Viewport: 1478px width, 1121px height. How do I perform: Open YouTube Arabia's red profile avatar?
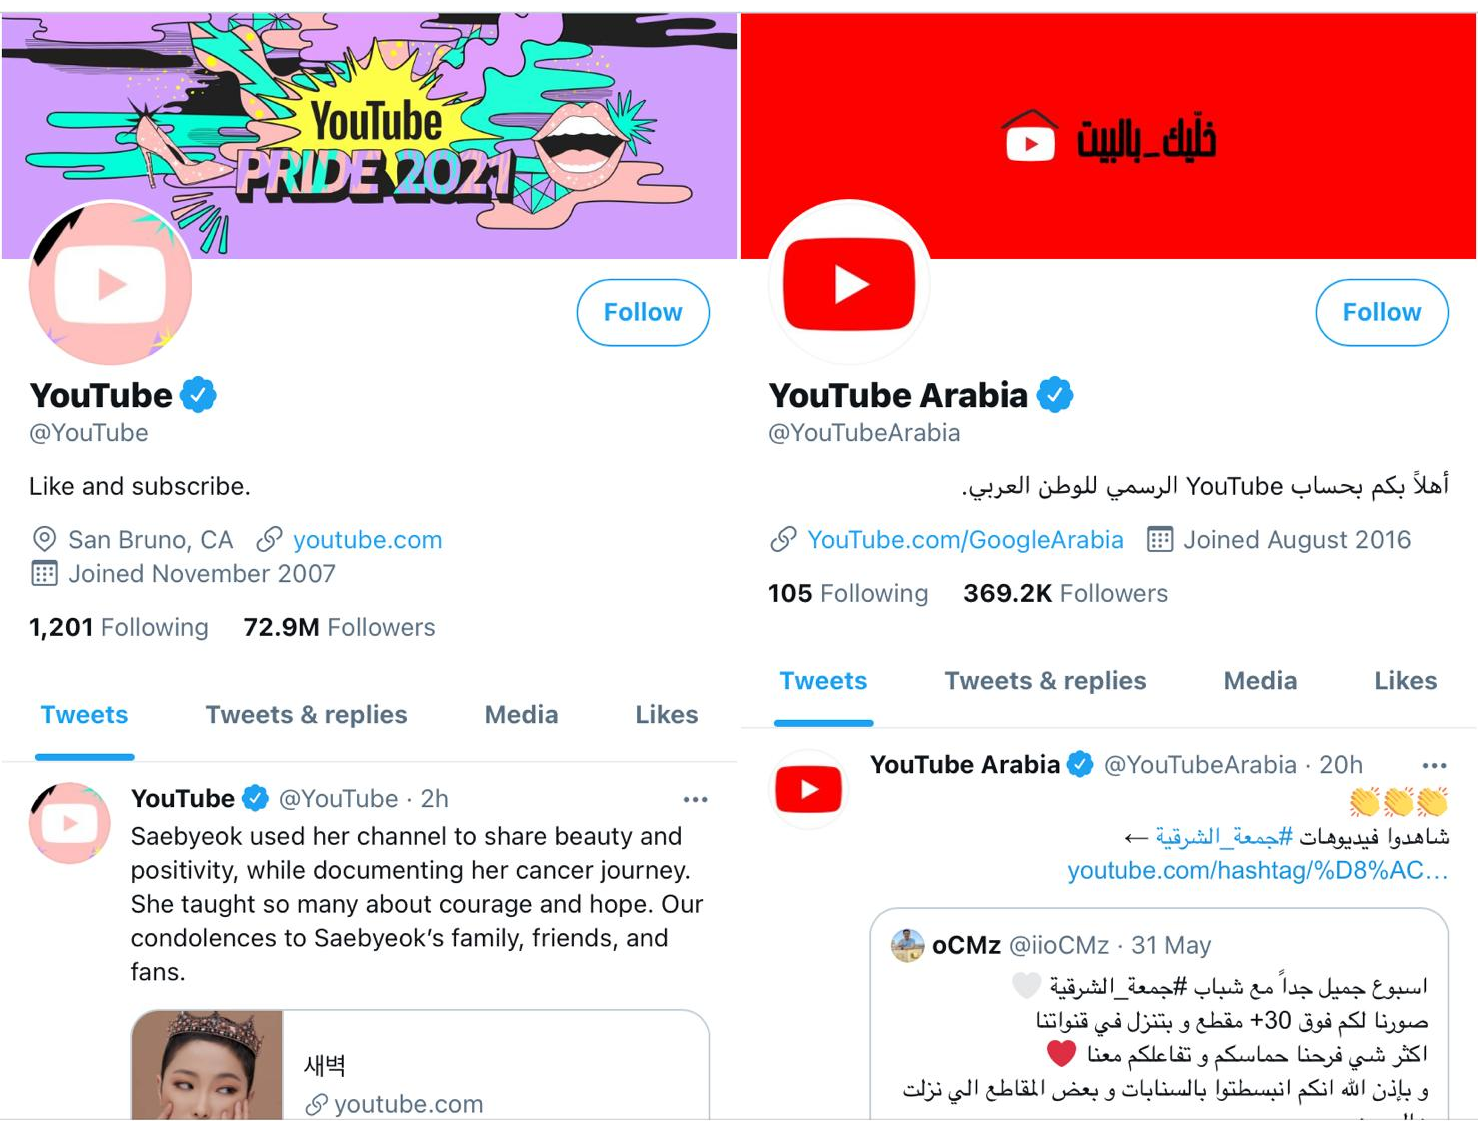pyautogui.click(x=849, y=284)
